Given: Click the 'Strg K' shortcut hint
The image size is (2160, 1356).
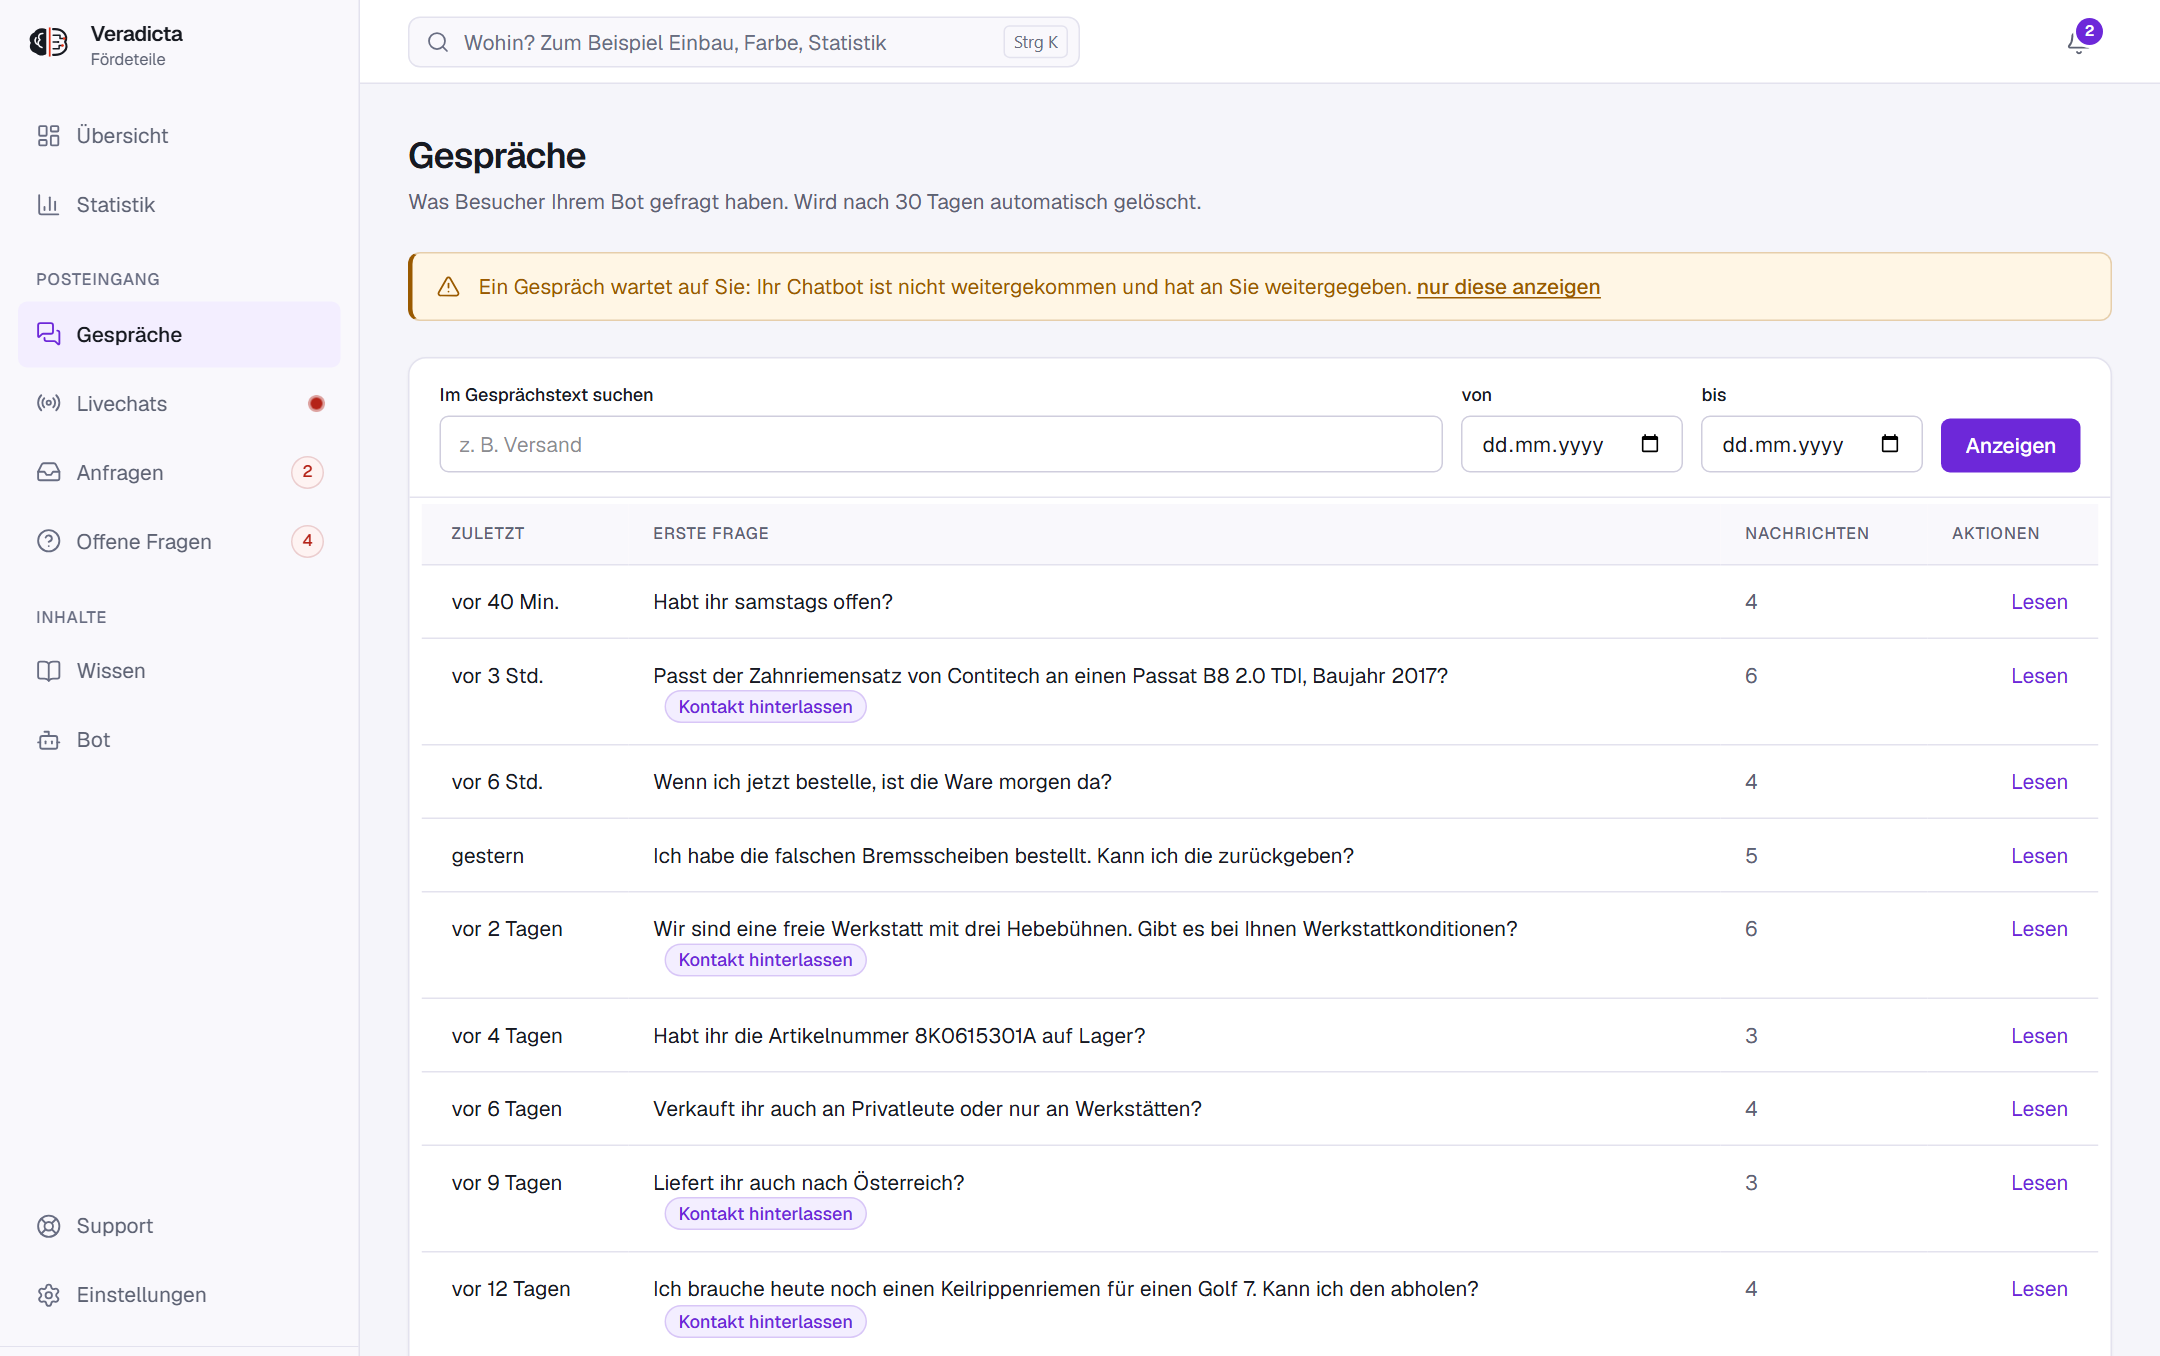Looking at the screenshot, I should [x=1035, y=42].
